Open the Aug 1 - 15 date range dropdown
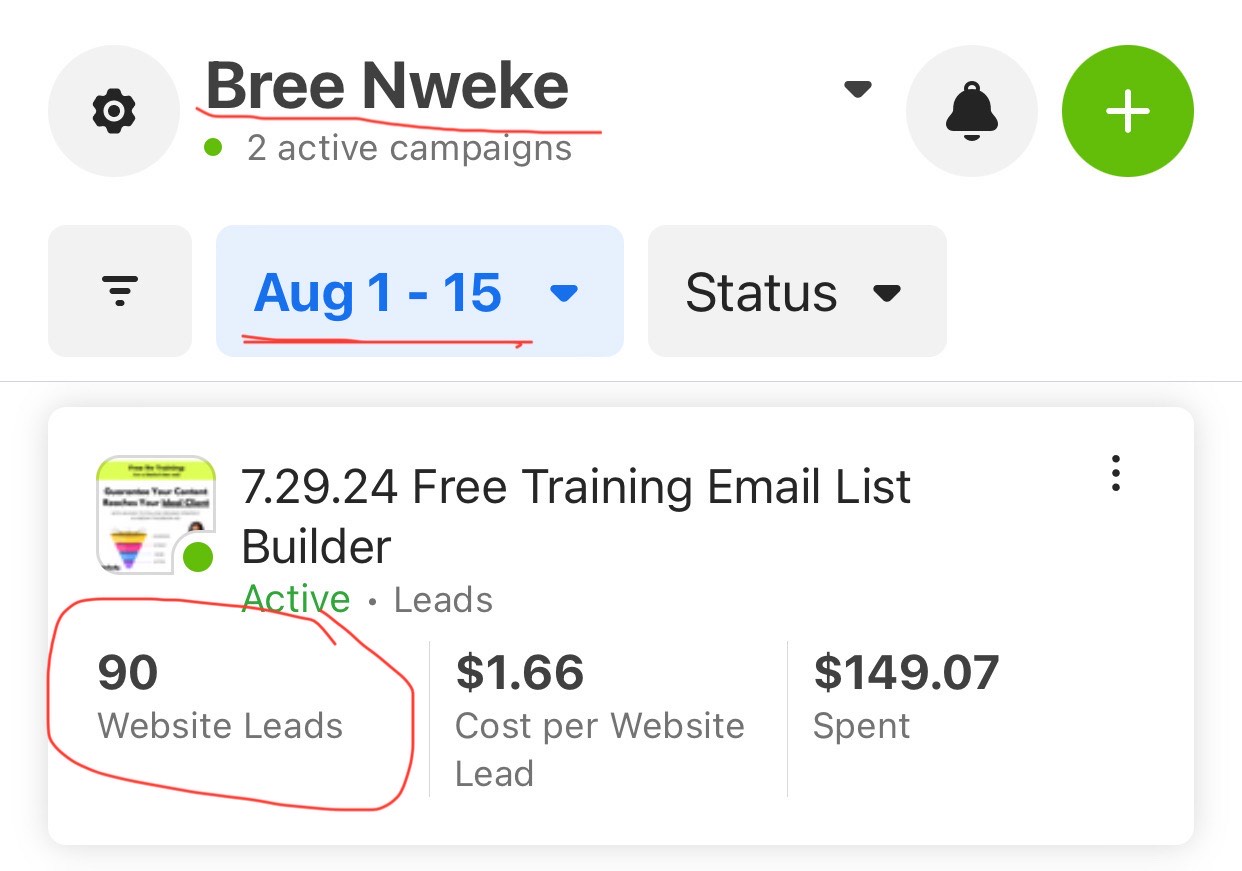Screen dimensions: 1242x871 pos(419,291)
